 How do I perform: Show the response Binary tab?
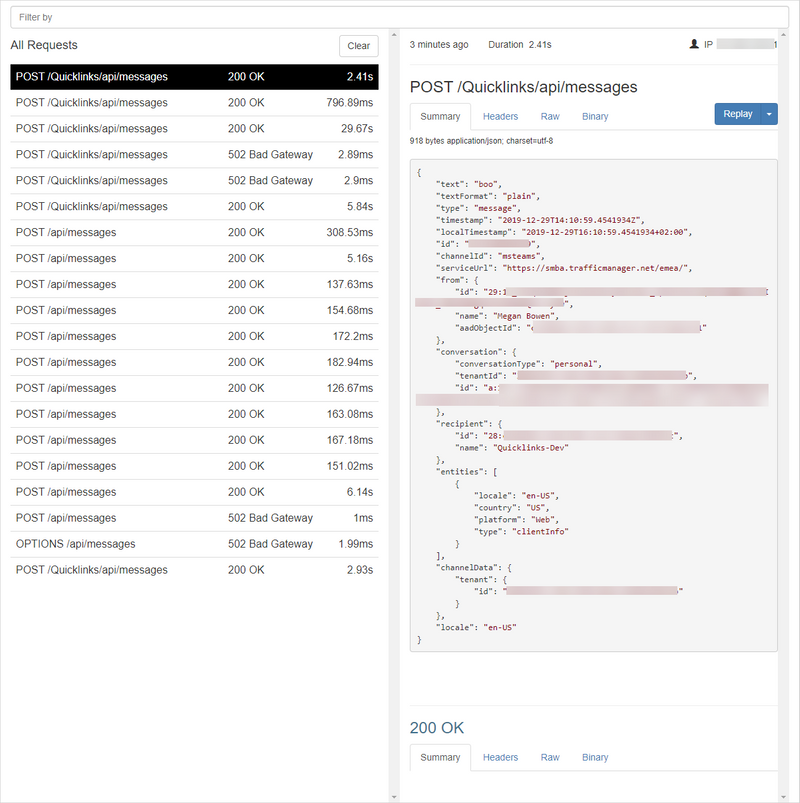(595, 758)
